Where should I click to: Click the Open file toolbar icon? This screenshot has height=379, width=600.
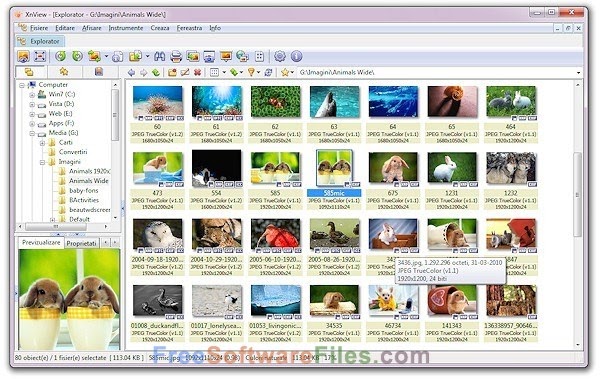[24, 56]
